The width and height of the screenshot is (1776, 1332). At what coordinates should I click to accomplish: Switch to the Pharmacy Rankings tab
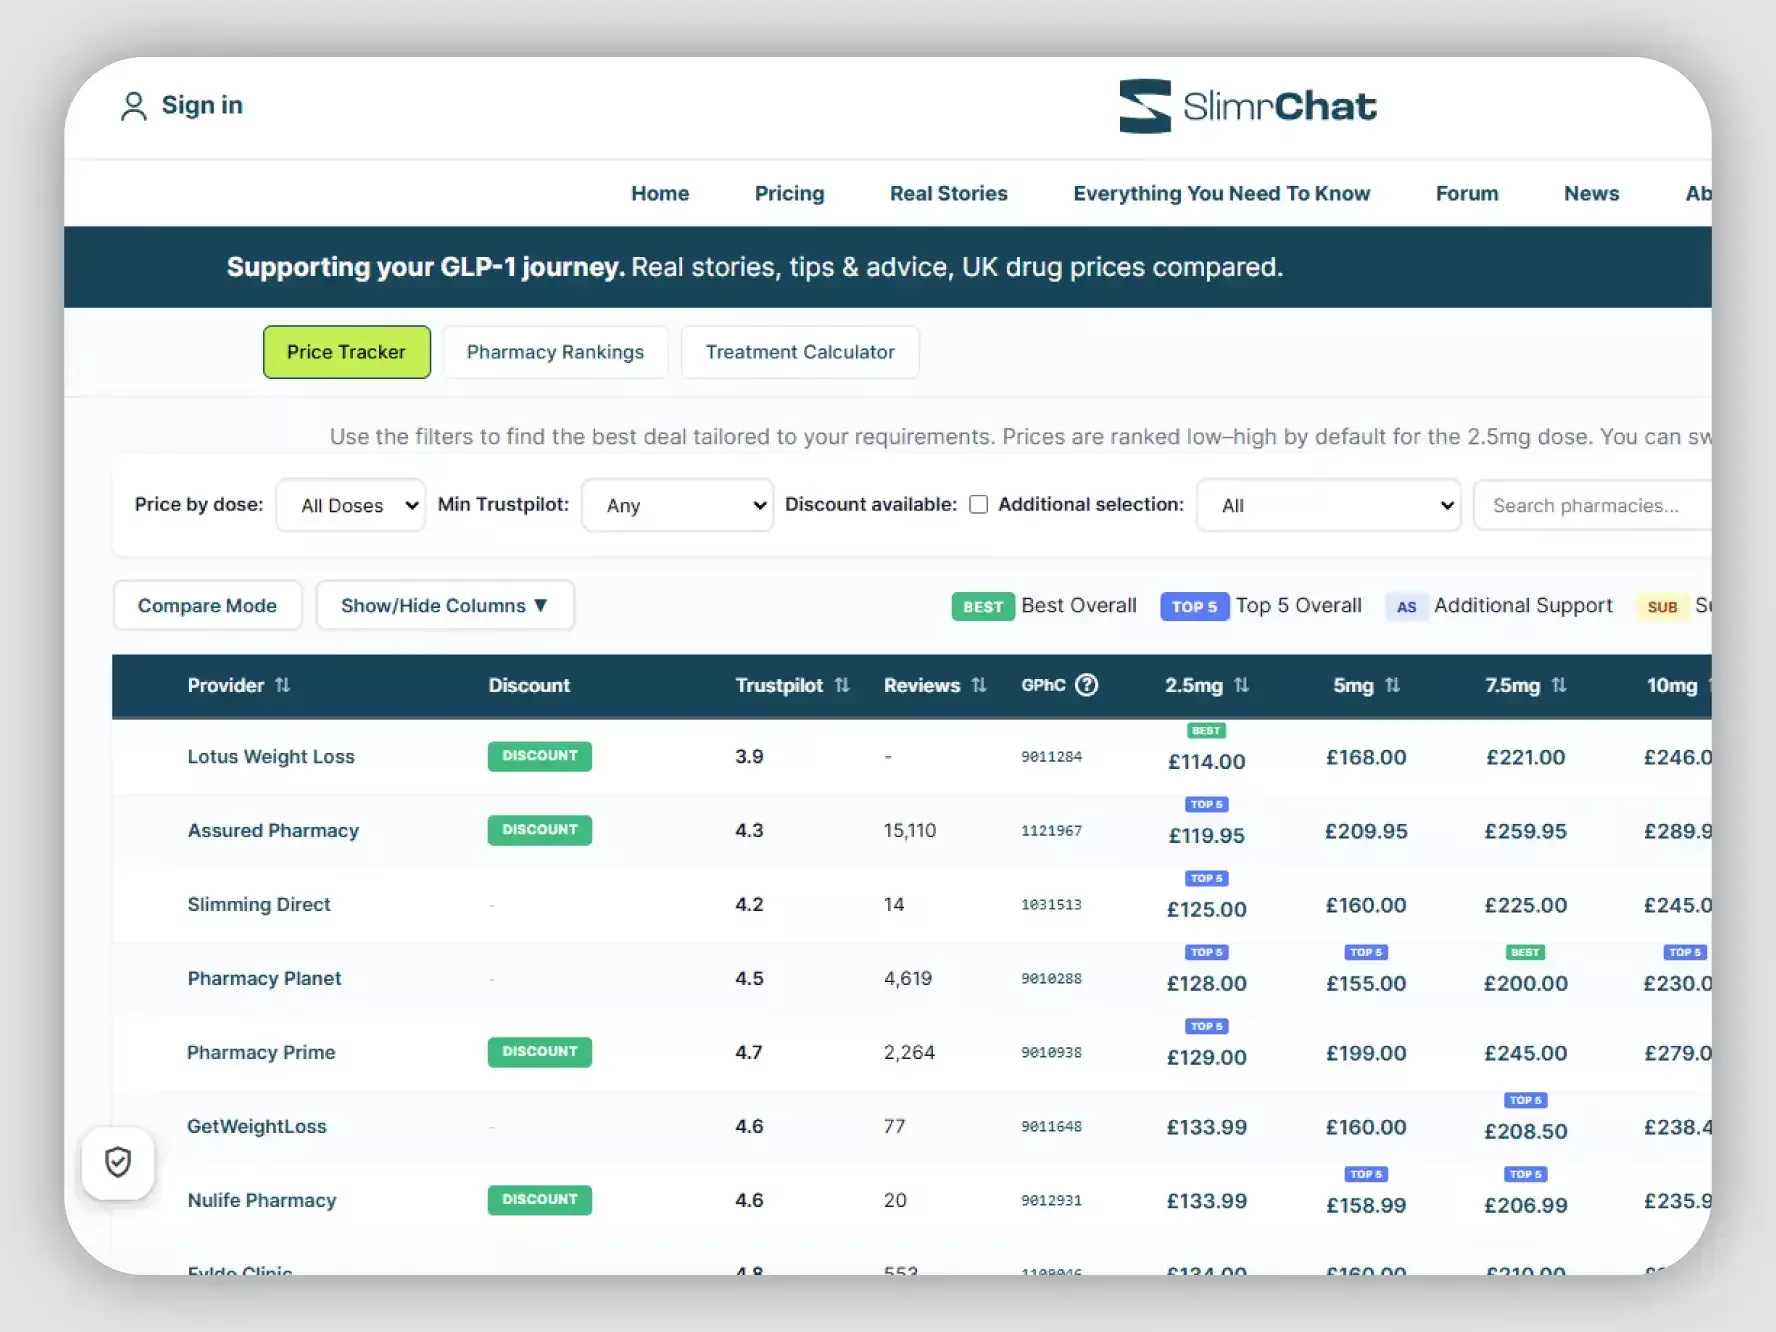click(x=555, y=352)
